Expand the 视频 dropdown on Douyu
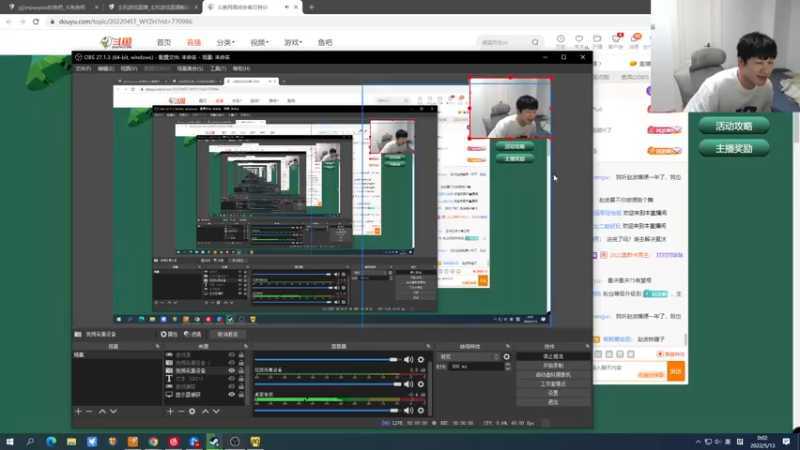This screenshot has width=800, height=450. point(259,42)
